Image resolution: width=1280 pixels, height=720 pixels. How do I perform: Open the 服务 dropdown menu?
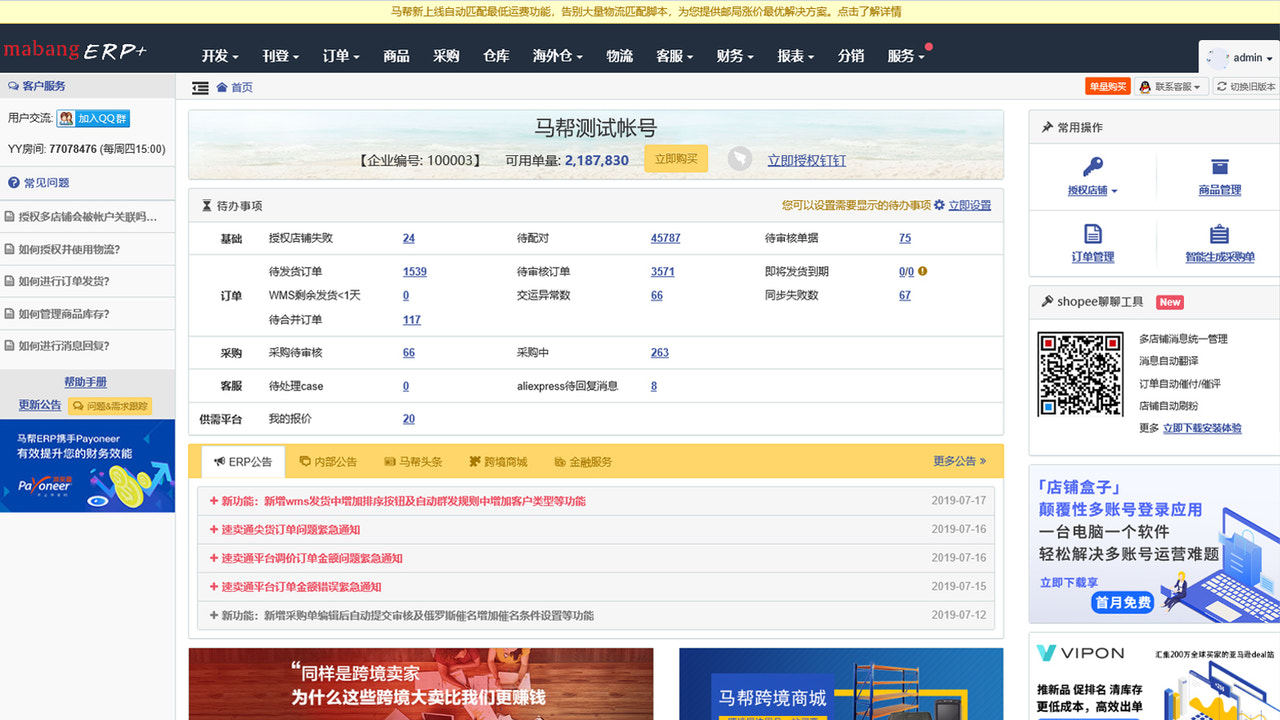906,56
